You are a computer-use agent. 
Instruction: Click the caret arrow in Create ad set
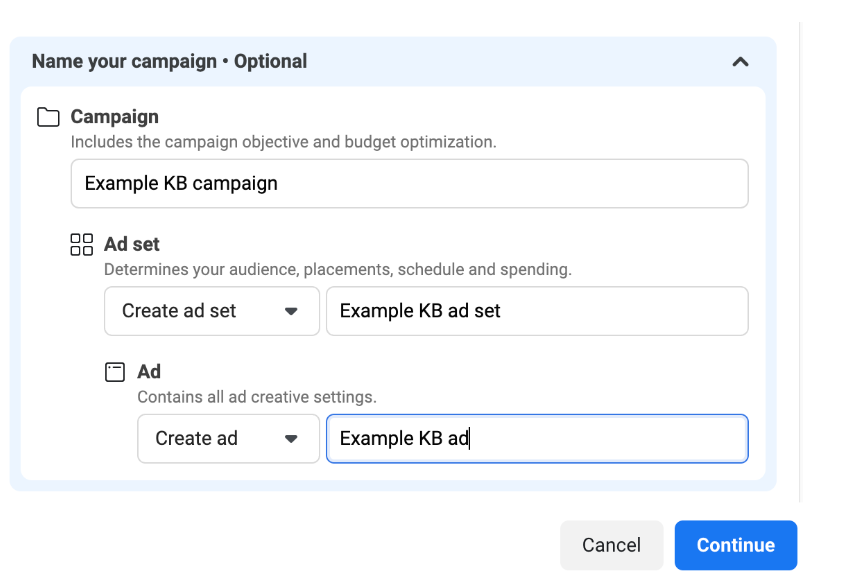click(x=291, y=311)
